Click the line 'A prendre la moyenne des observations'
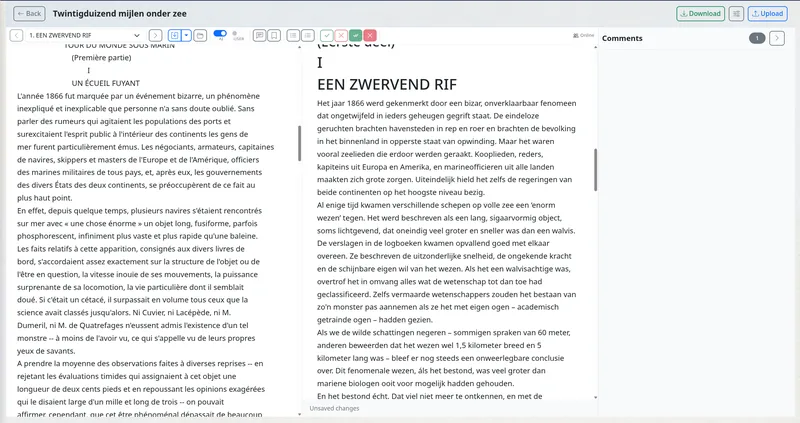The height and width of the screenshot is (423, 800). (140, 364)
